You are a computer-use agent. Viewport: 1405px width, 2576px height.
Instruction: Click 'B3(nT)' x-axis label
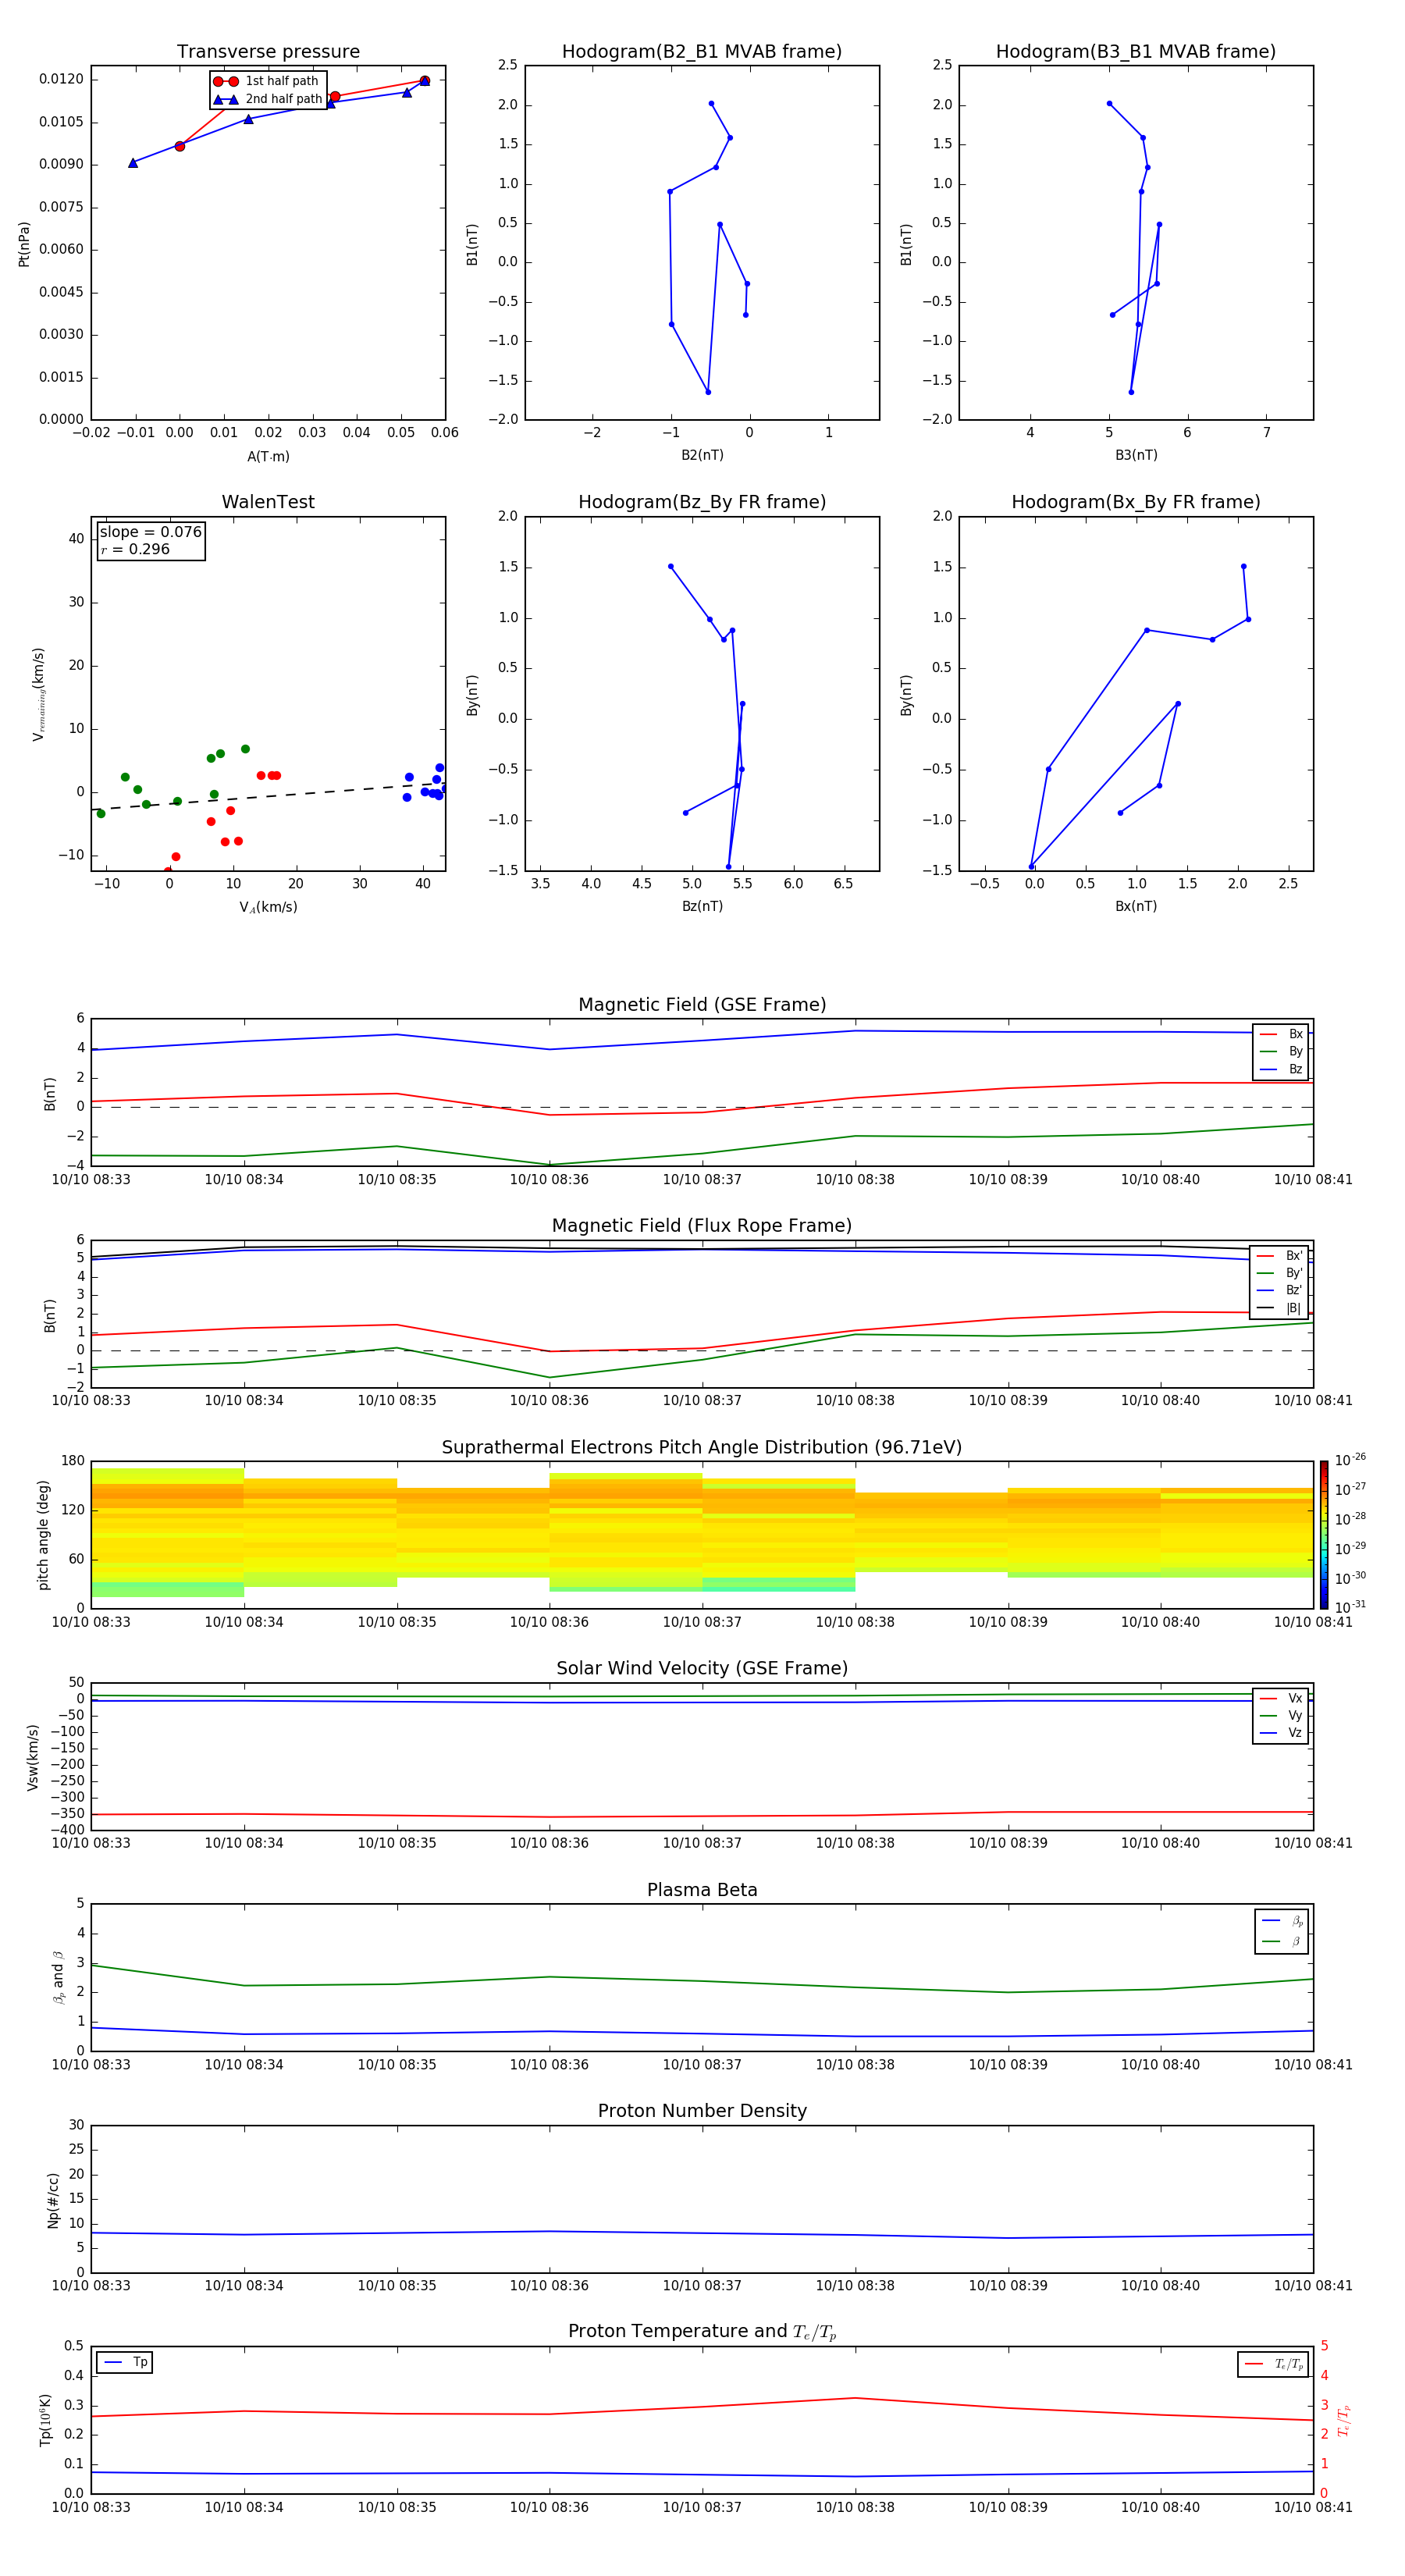pyautogui.click(x=1136, y=455)
